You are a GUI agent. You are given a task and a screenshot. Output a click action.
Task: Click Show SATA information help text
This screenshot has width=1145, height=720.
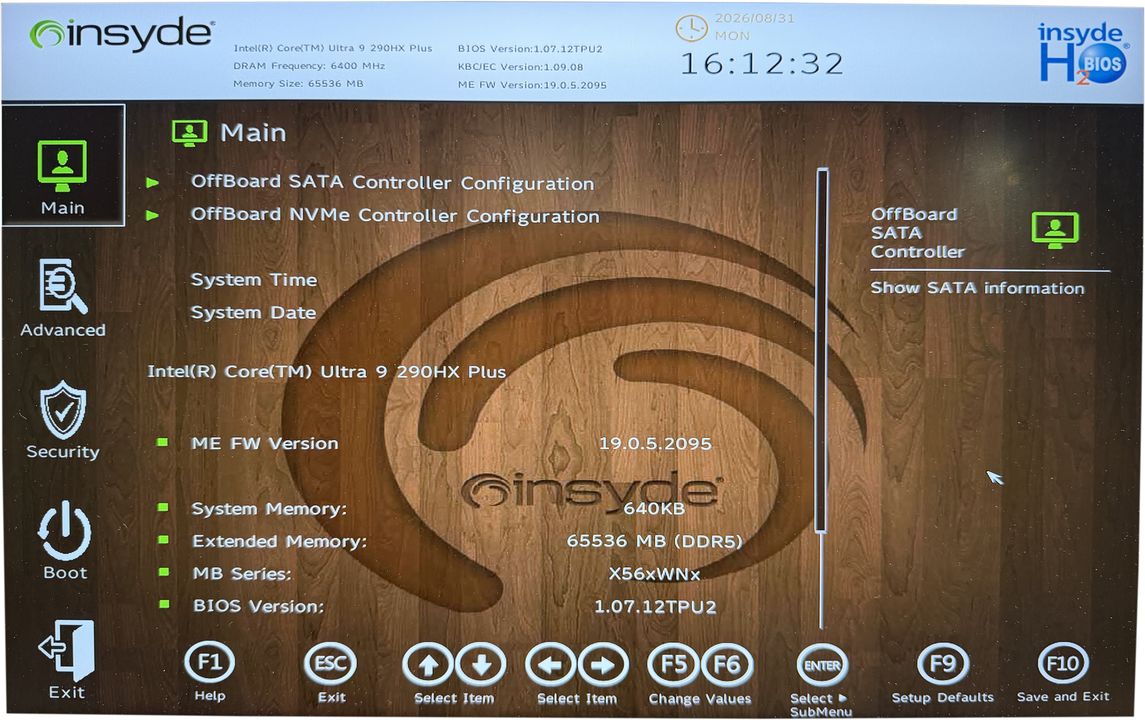[x=978, y=288]
